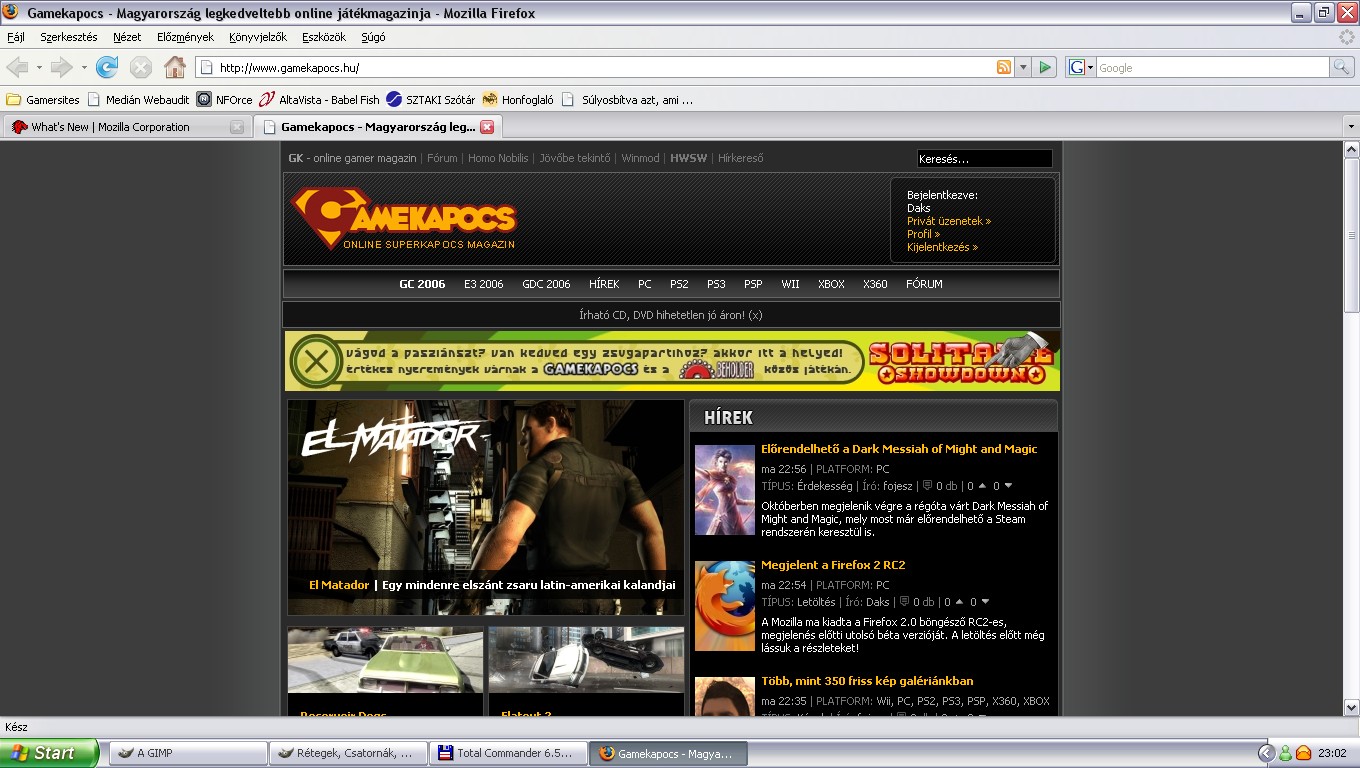
Task: Open the GC 2006 navigation item
Action: coord(422,284)
